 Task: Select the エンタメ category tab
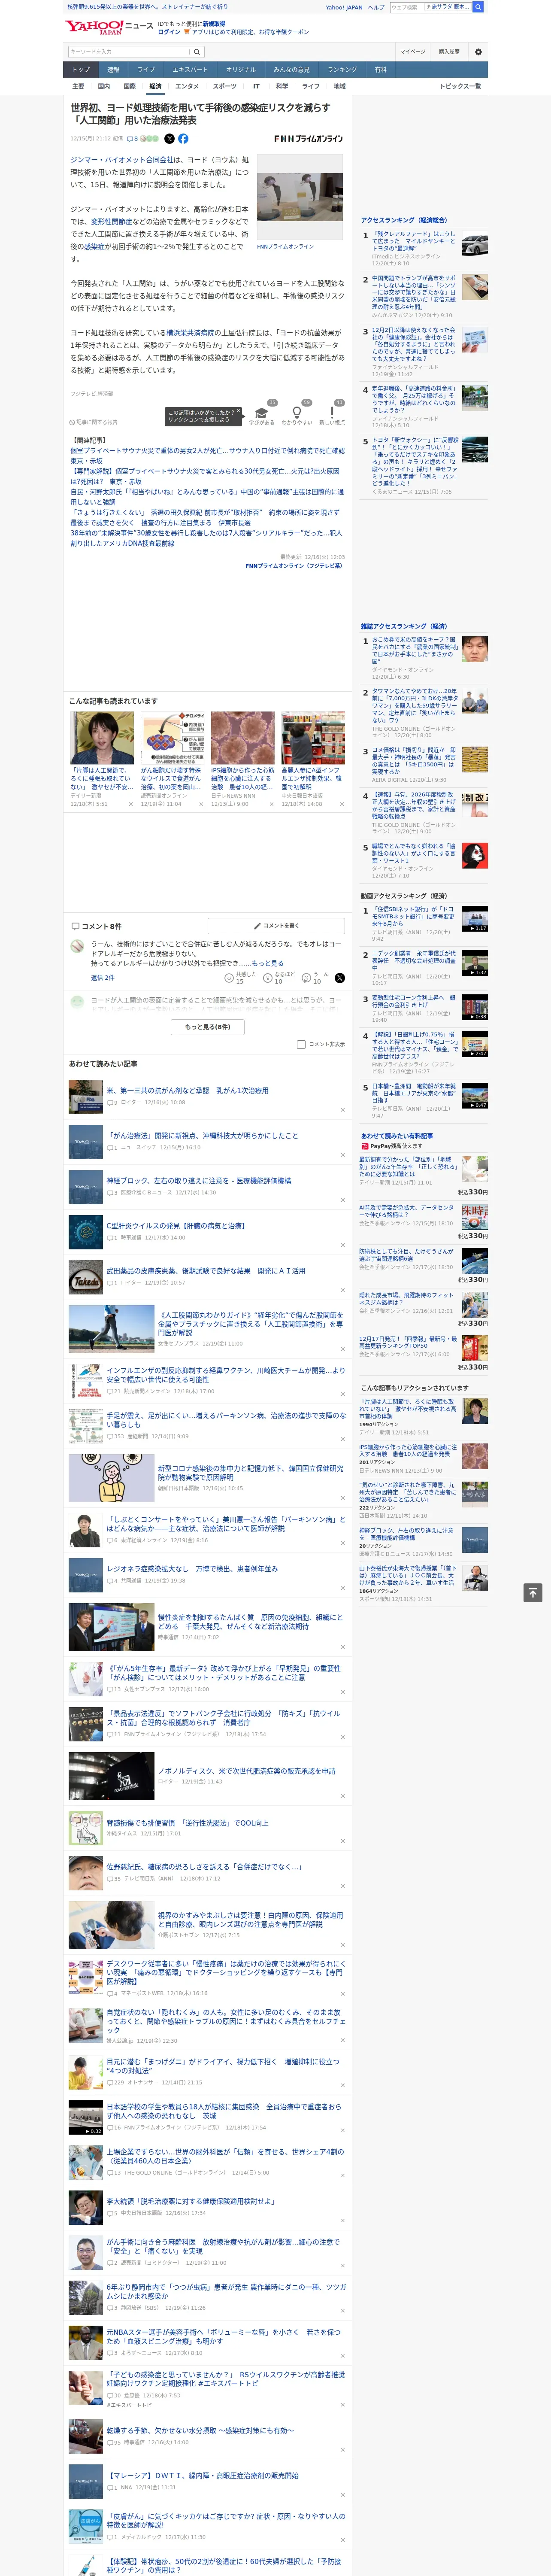click(x=187, y=86)
